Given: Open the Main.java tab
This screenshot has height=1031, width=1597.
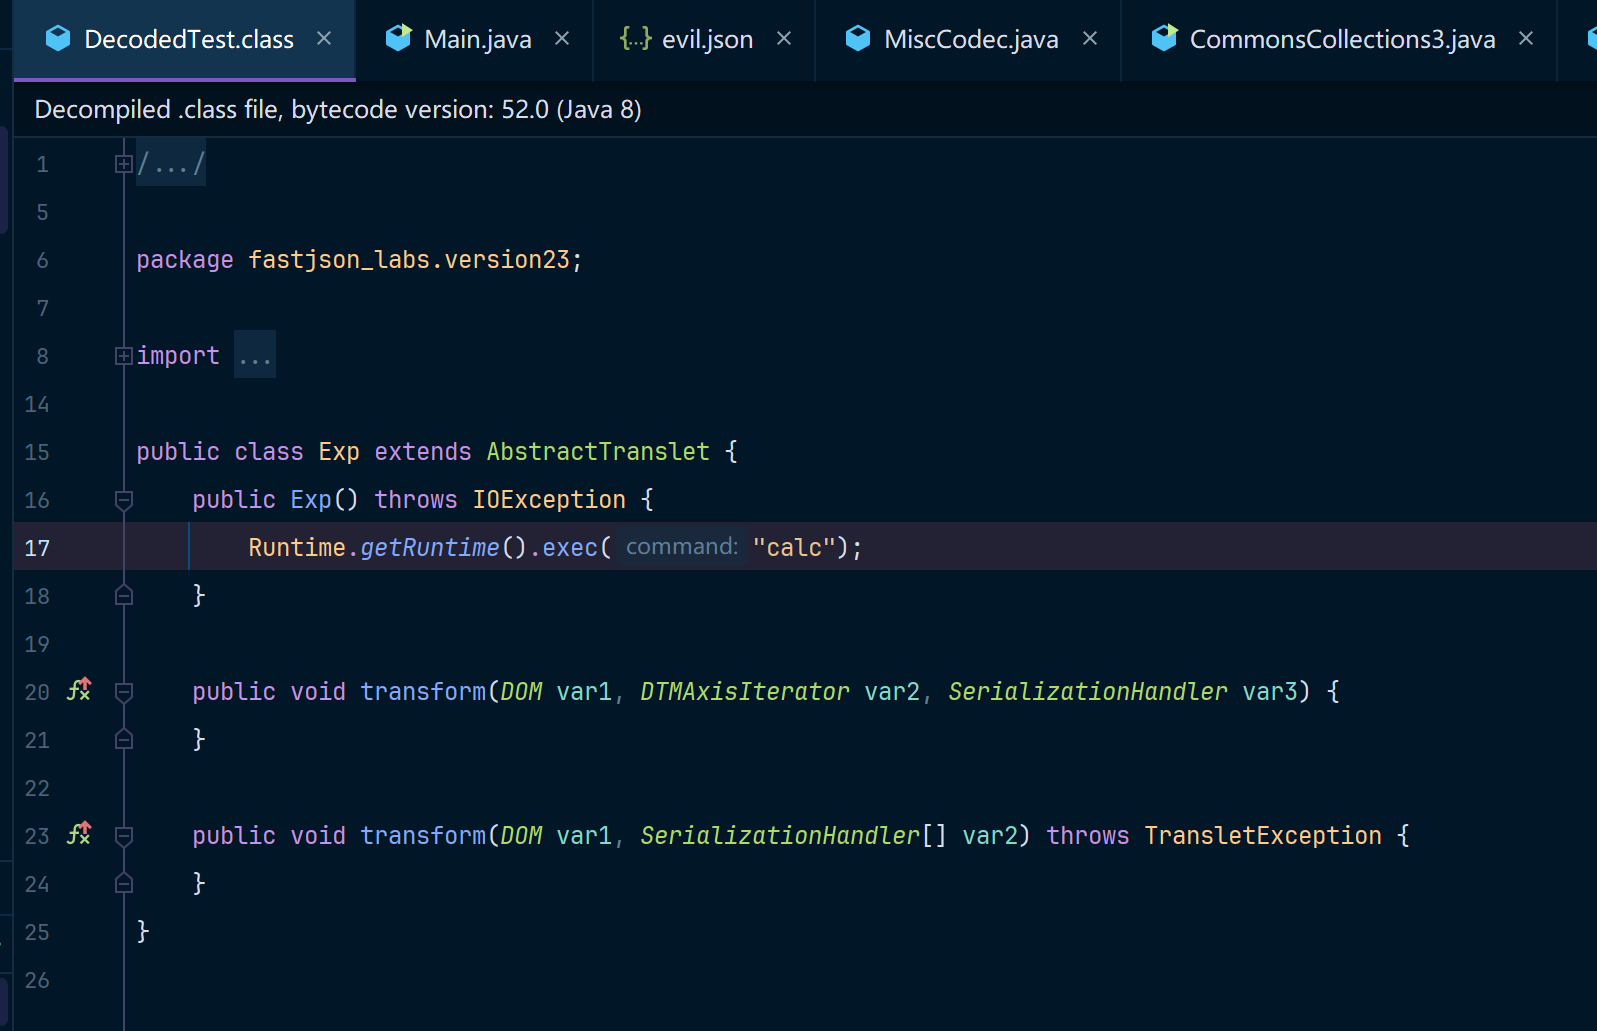Looking at the screenshot, I should pos(477,39).
